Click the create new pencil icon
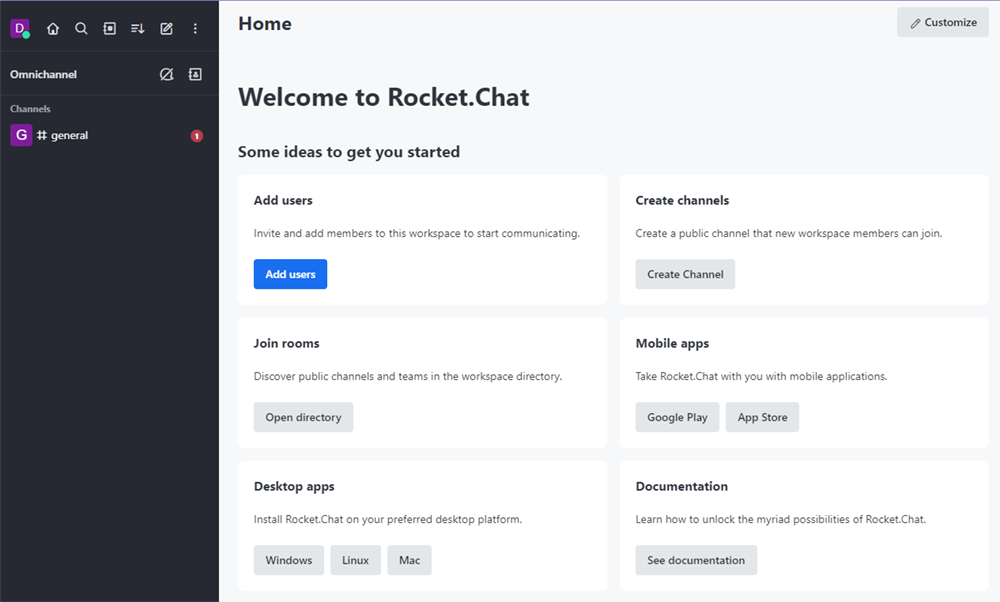 tap(166, 28)
